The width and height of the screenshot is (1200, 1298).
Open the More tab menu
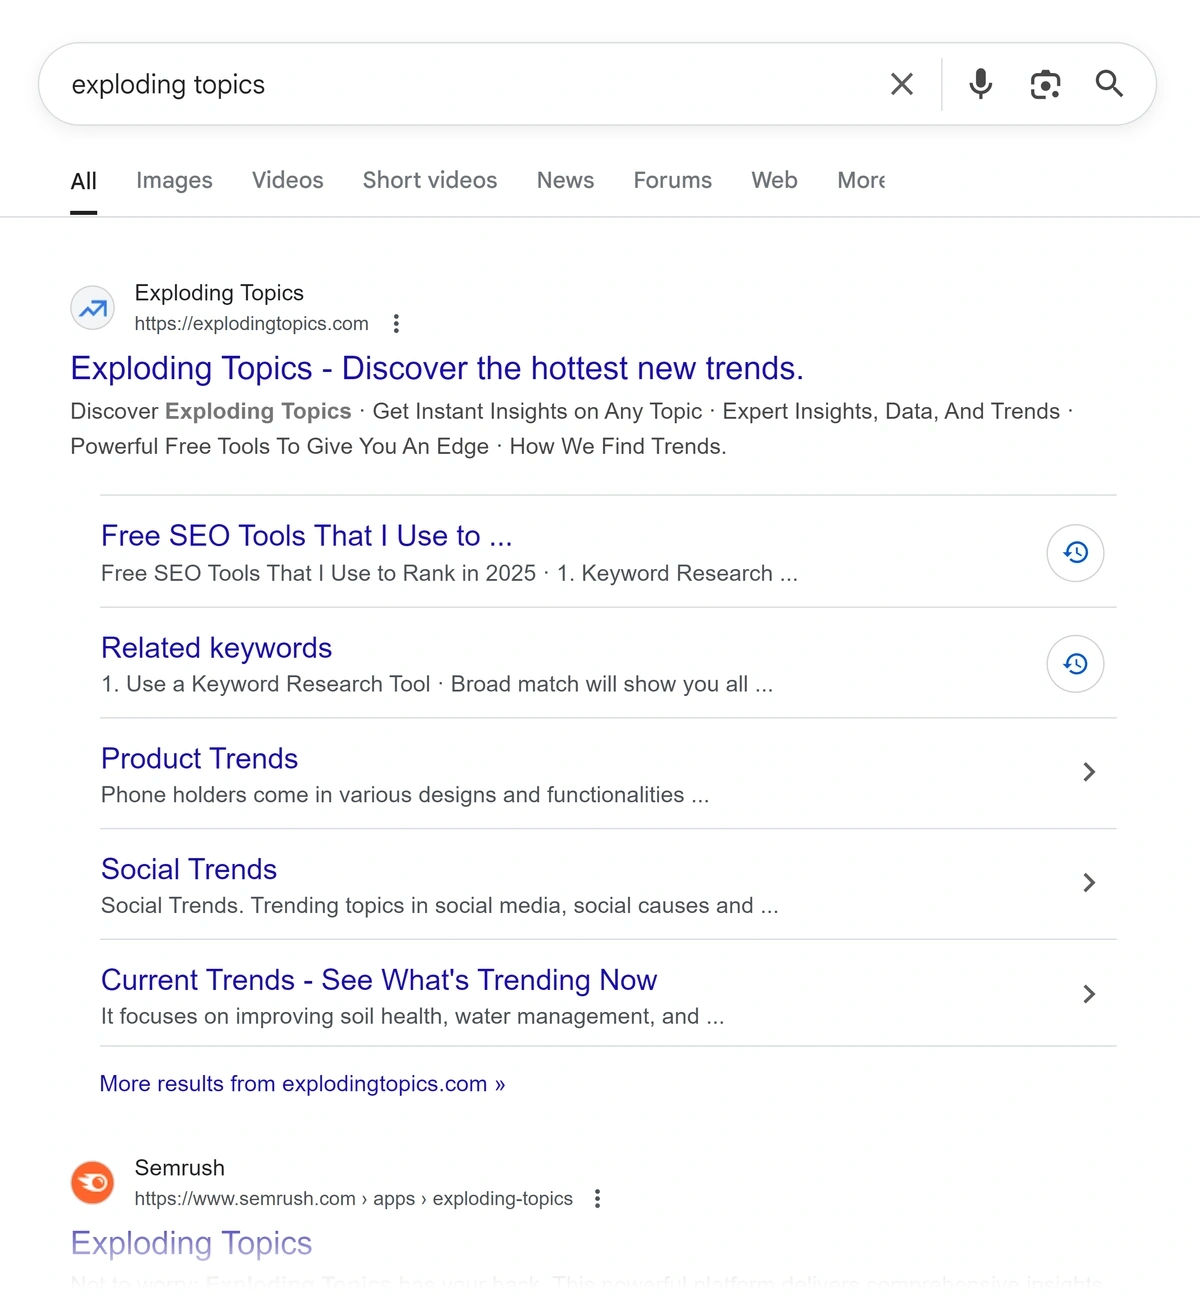pyautogui.click(x=861, y=181)
